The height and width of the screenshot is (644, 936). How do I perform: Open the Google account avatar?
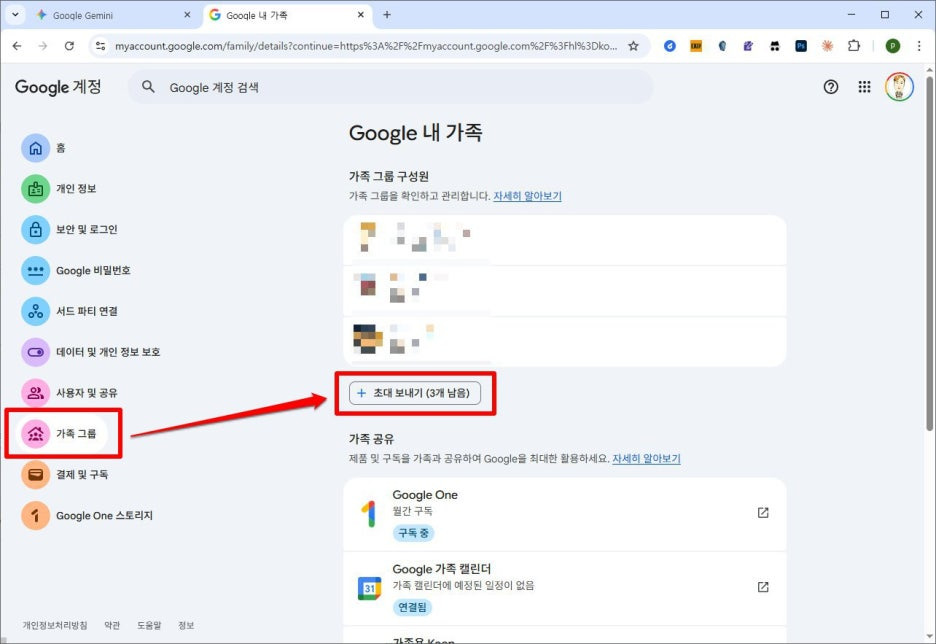[899, 87]
